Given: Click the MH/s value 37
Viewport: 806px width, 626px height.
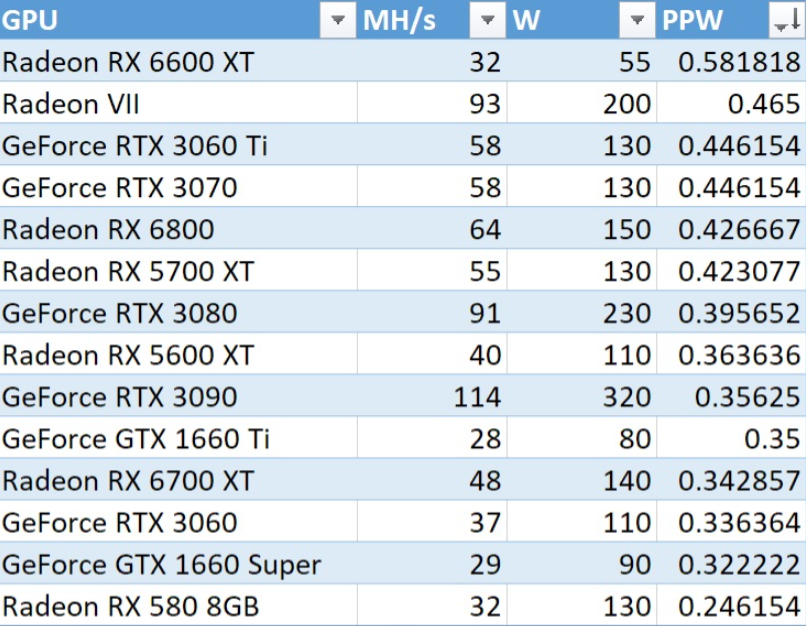Looking at the screenshot, I should (485, 522).
